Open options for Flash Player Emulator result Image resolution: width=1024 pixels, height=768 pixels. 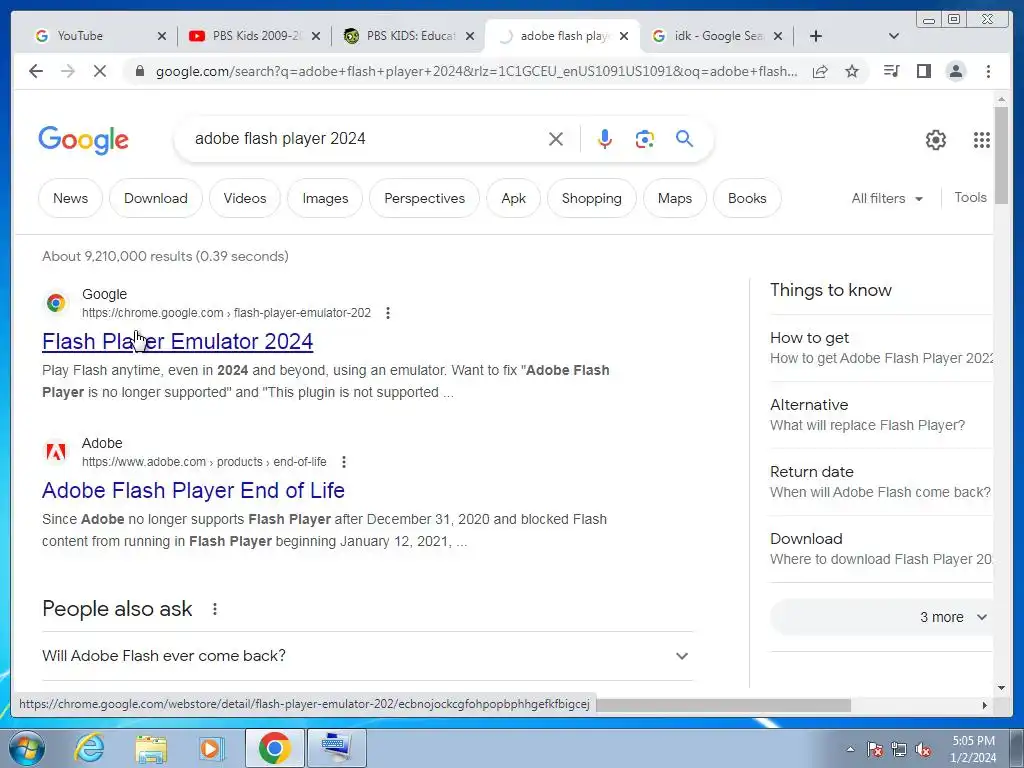(388, 313)
